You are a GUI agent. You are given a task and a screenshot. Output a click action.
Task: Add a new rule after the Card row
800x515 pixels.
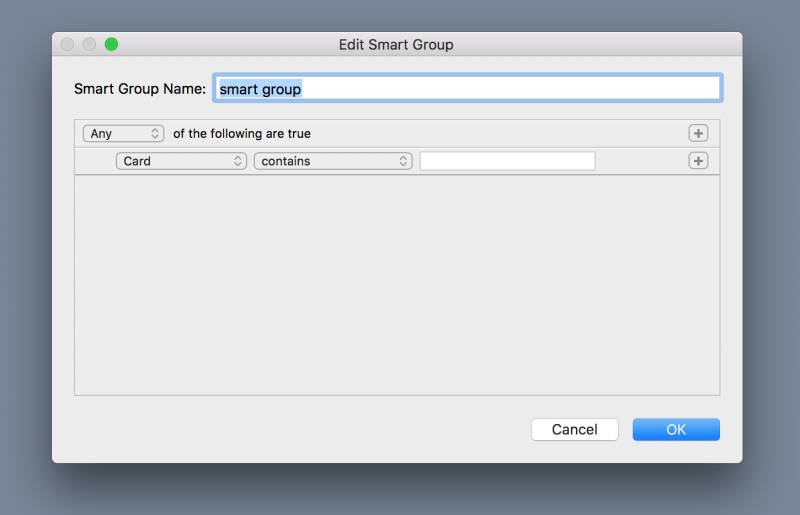pyautogui.click(x=698, y=161)
